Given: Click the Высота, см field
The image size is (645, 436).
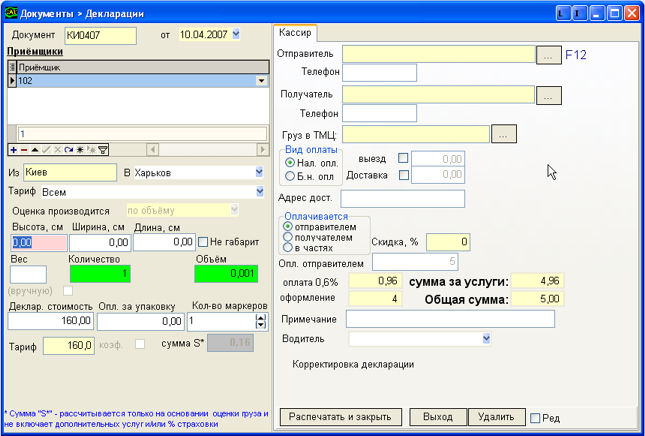Looking at the screenshot, I should (39, 243).
